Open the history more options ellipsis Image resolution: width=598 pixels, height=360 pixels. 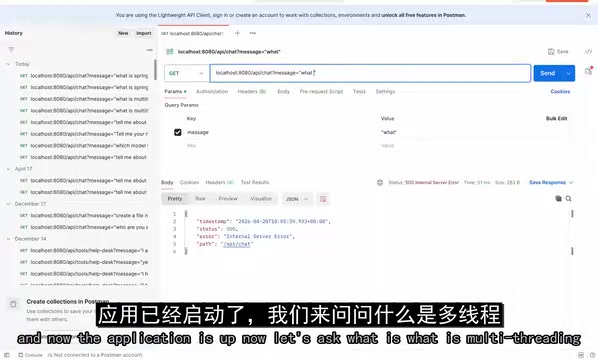coord(150,50)
